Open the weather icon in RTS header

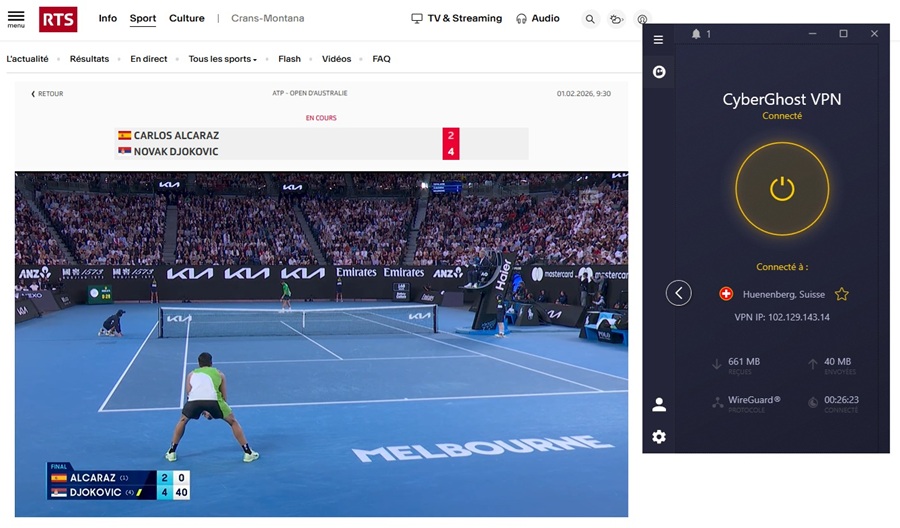pyautogui.click(x=616, y=19)
